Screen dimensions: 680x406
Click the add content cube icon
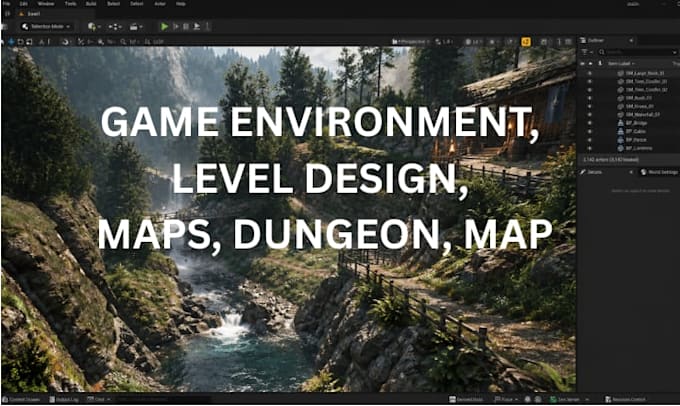[x=93, y=27]
